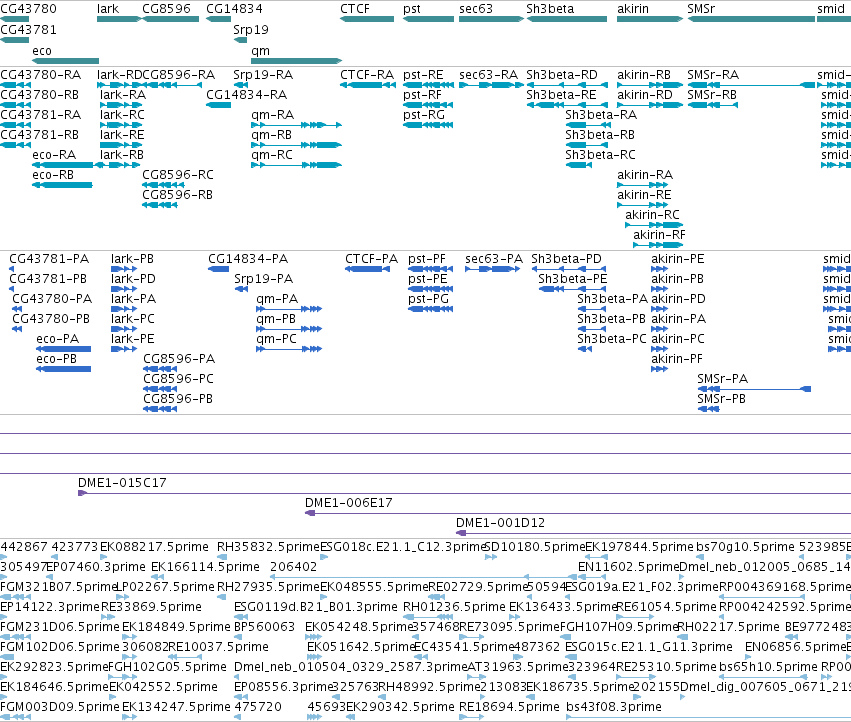Select EST RH01236.5prime
851x722 pixels.
[454, 607]
